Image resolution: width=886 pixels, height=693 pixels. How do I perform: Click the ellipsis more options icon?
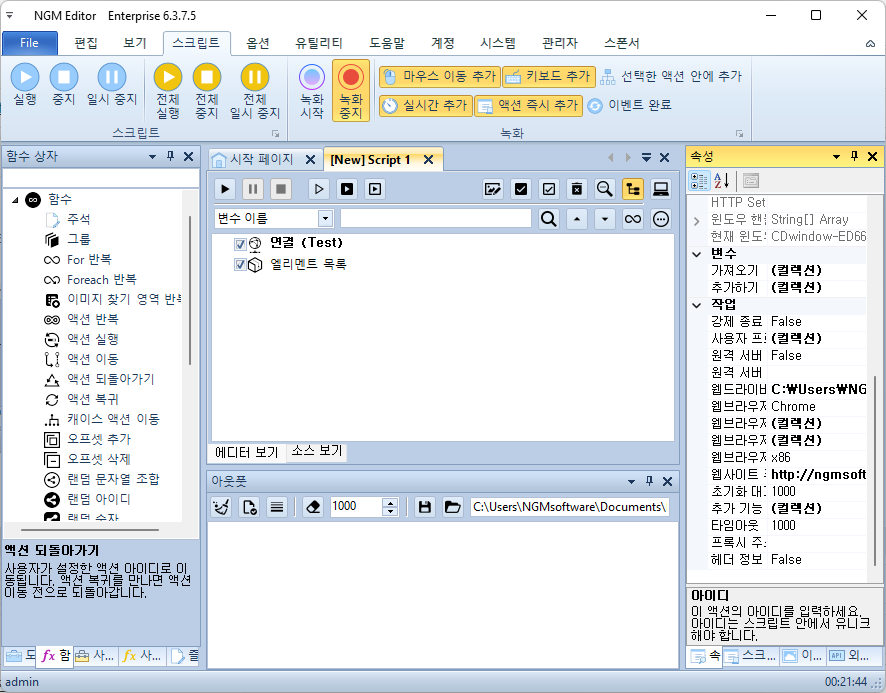pos(661,219)
